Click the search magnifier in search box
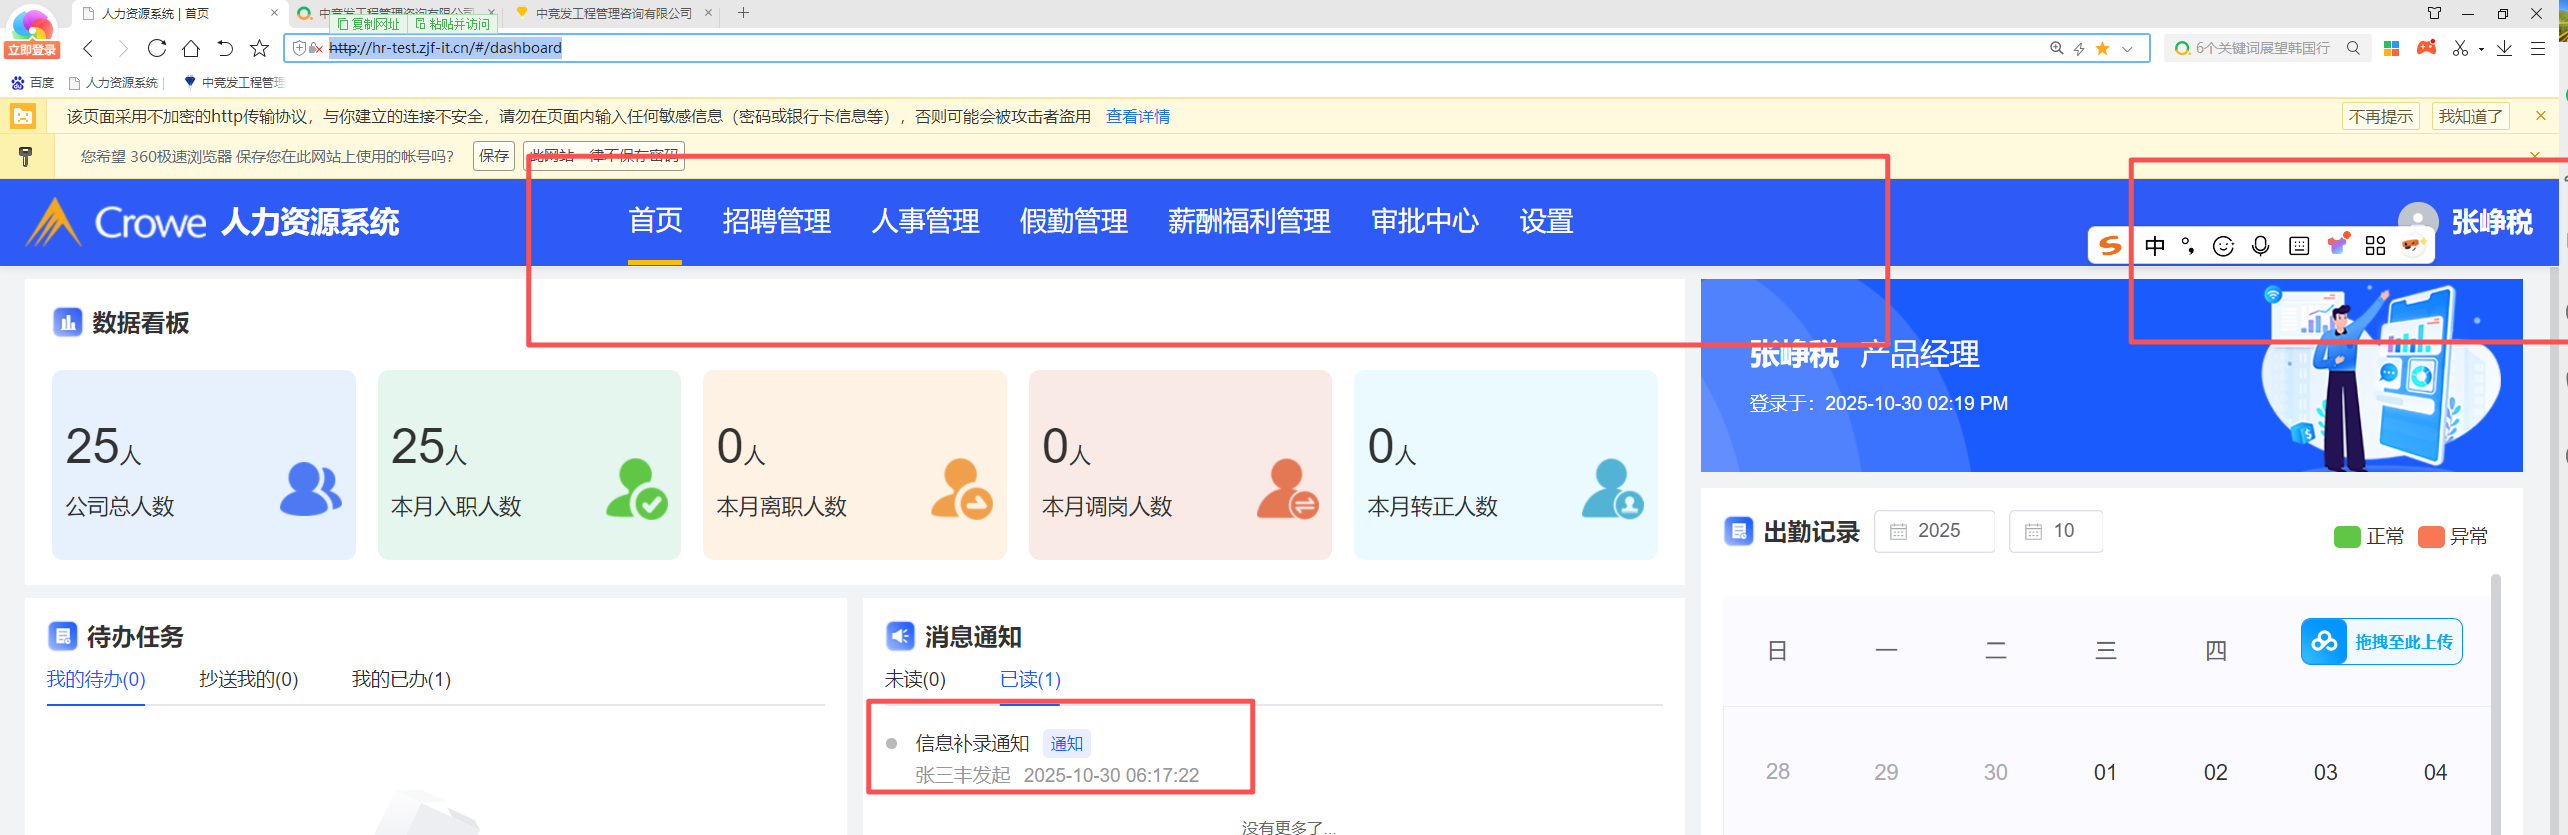 tap(2353, 48)
